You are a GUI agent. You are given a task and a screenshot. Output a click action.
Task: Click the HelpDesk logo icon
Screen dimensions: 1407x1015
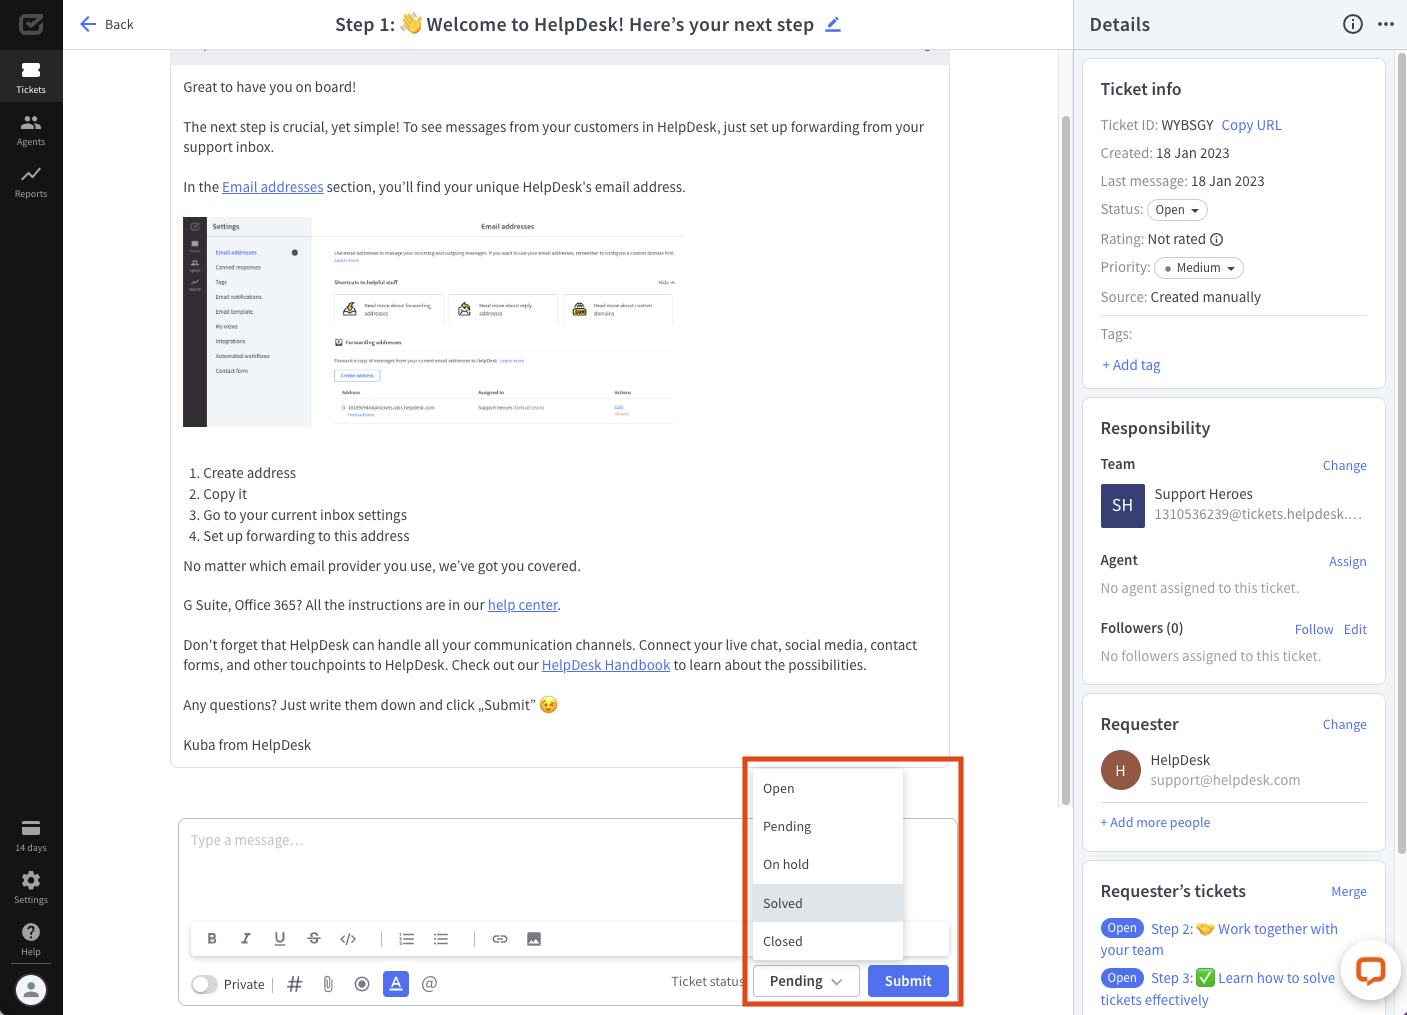(x=31, y=24)
